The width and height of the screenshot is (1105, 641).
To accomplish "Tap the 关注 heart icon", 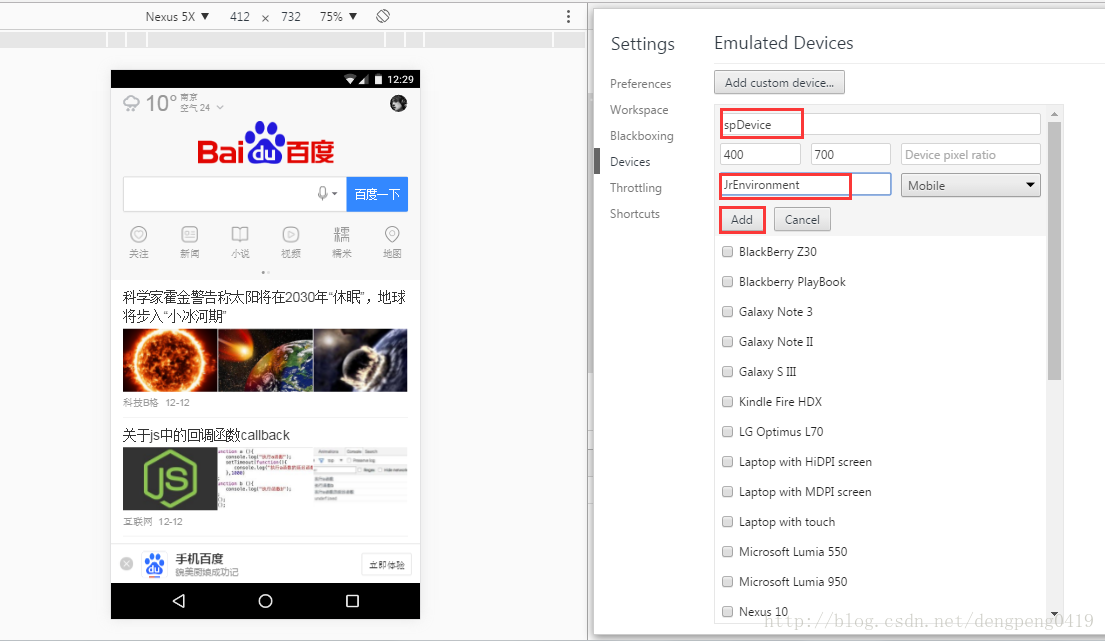I will click(139, 235).
